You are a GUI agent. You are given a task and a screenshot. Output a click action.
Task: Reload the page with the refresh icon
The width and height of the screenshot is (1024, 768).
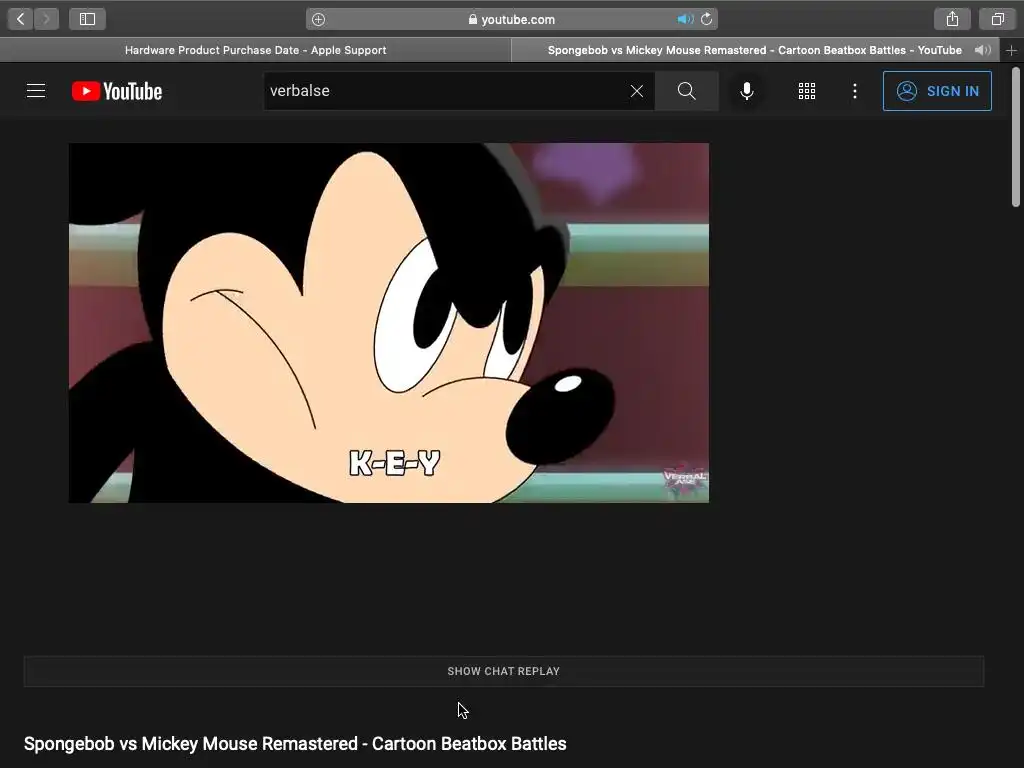707,19
